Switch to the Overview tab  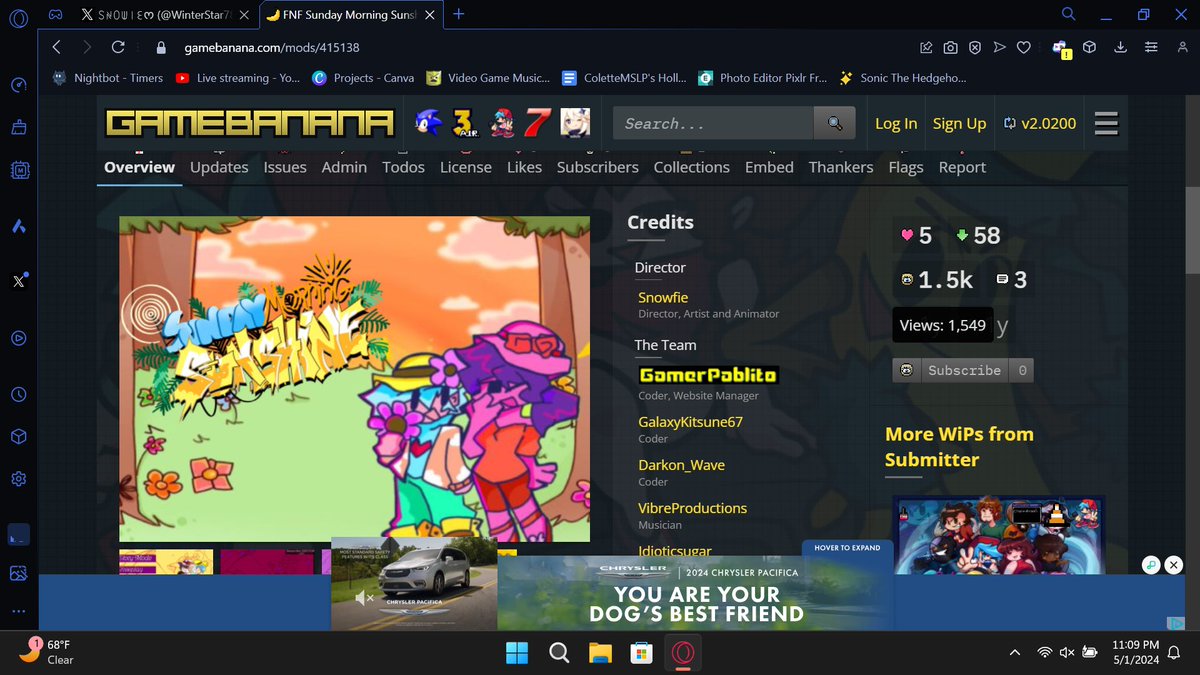coord(139,167)
